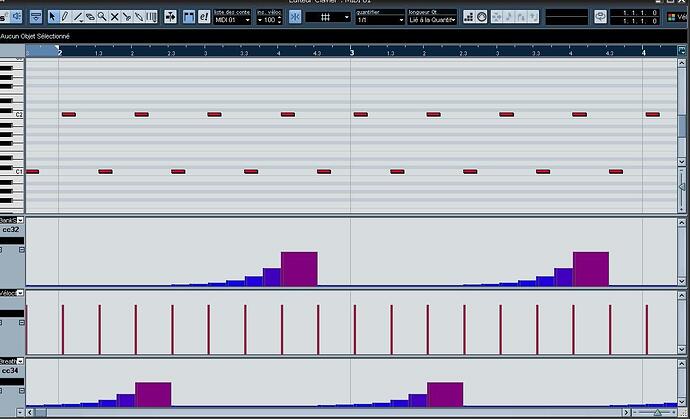Select the Glue tube tool
The width and height of the screenshot is (690, 419).
(127, 17)
